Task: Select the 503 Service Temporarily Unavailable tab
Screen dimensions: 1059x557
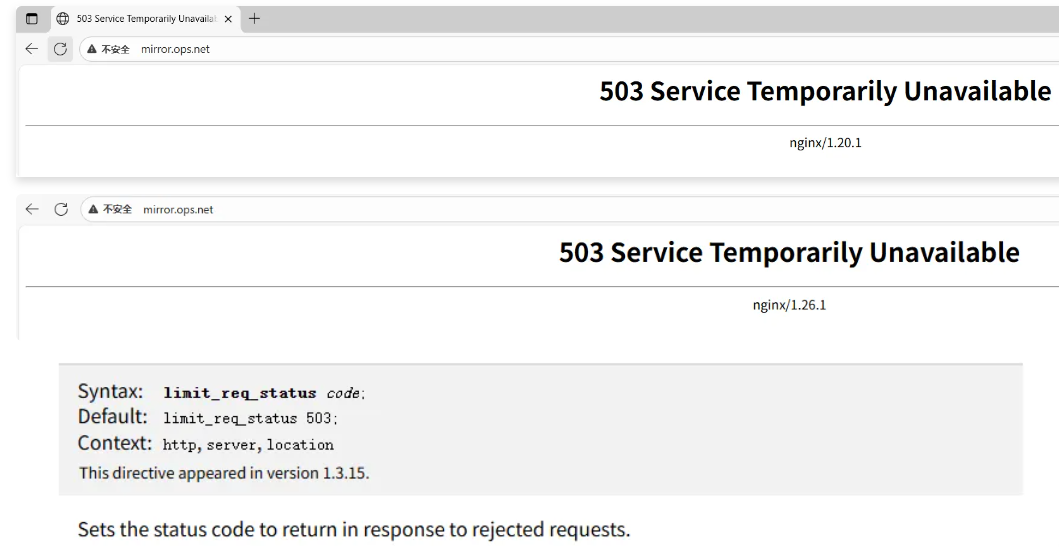Action: coord(150,19)
